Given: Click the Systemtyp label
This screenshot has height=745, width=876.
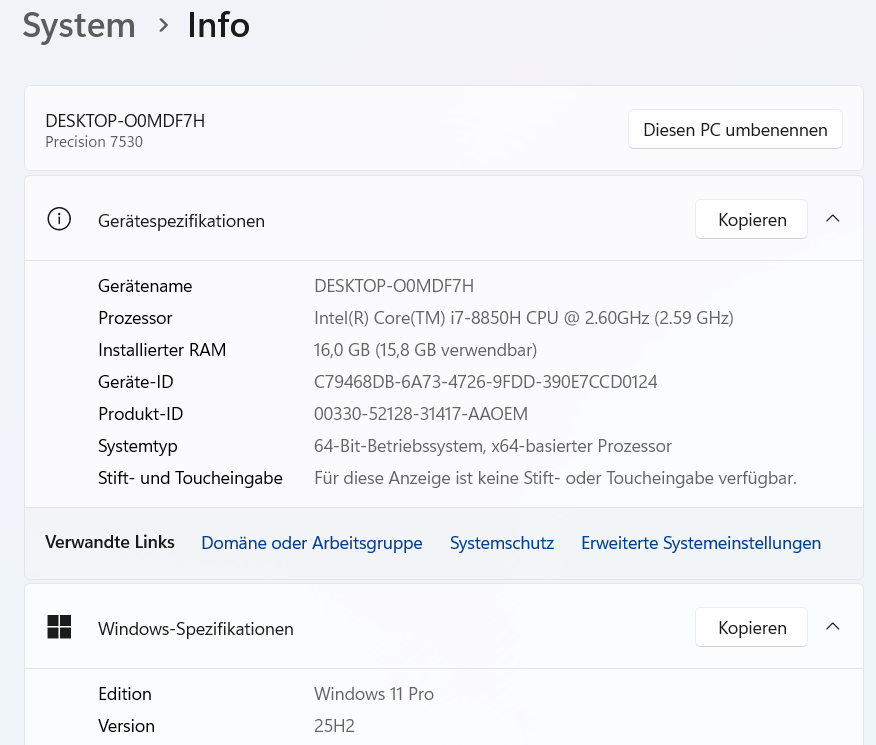Looking at the screenshot, I should click(137, 446).
